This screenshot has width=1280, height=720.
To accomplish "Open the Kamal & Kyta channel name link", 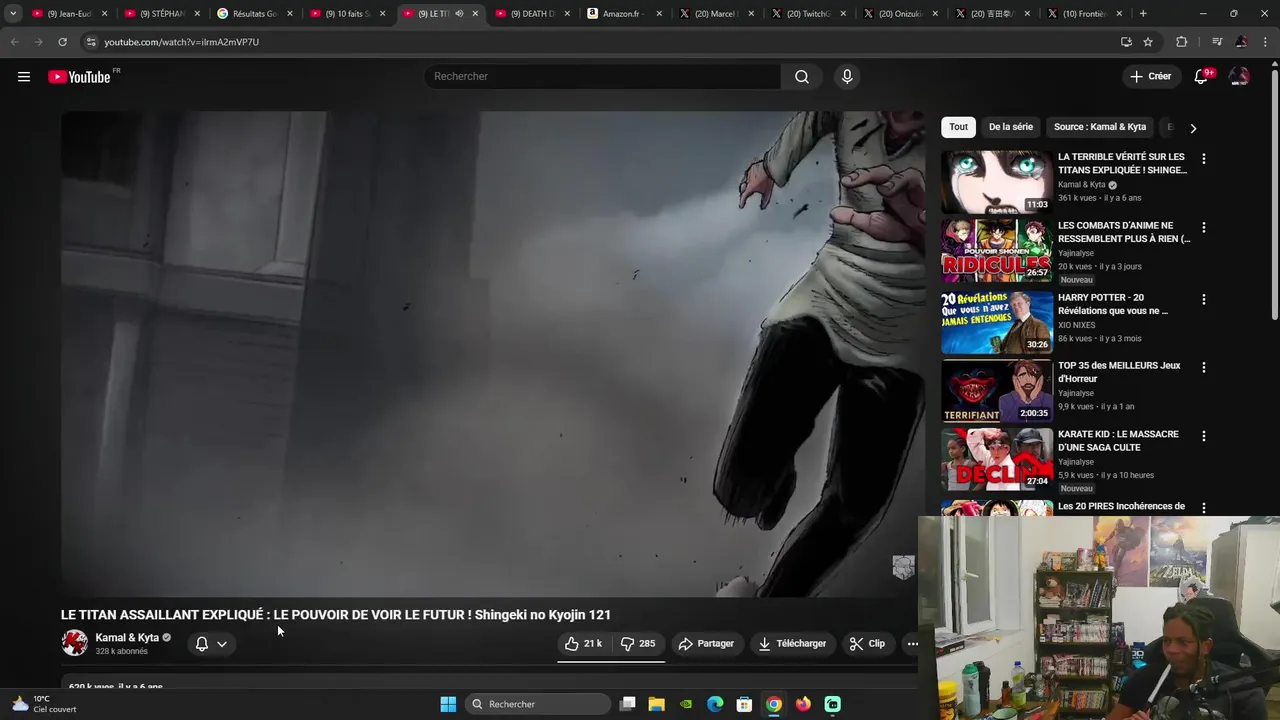I will coord(127,638).
